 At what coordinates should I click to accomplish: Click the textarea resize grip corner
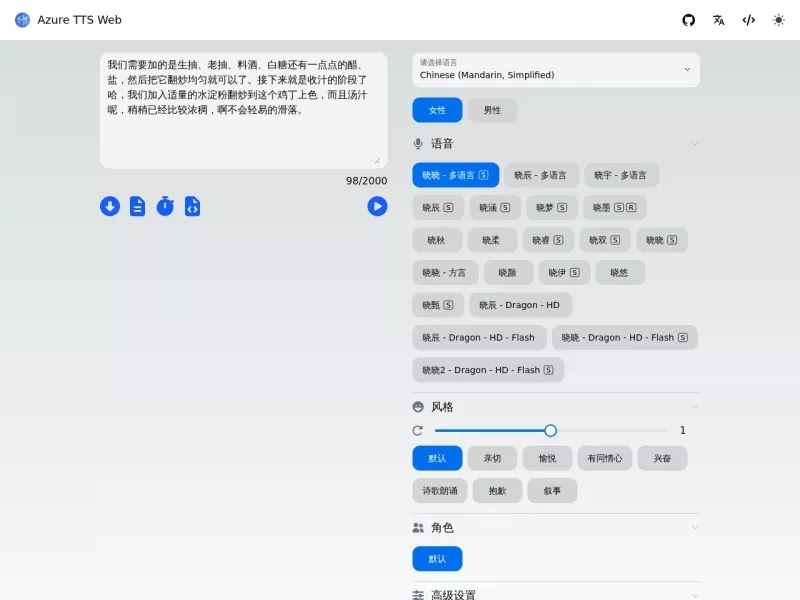378,161
